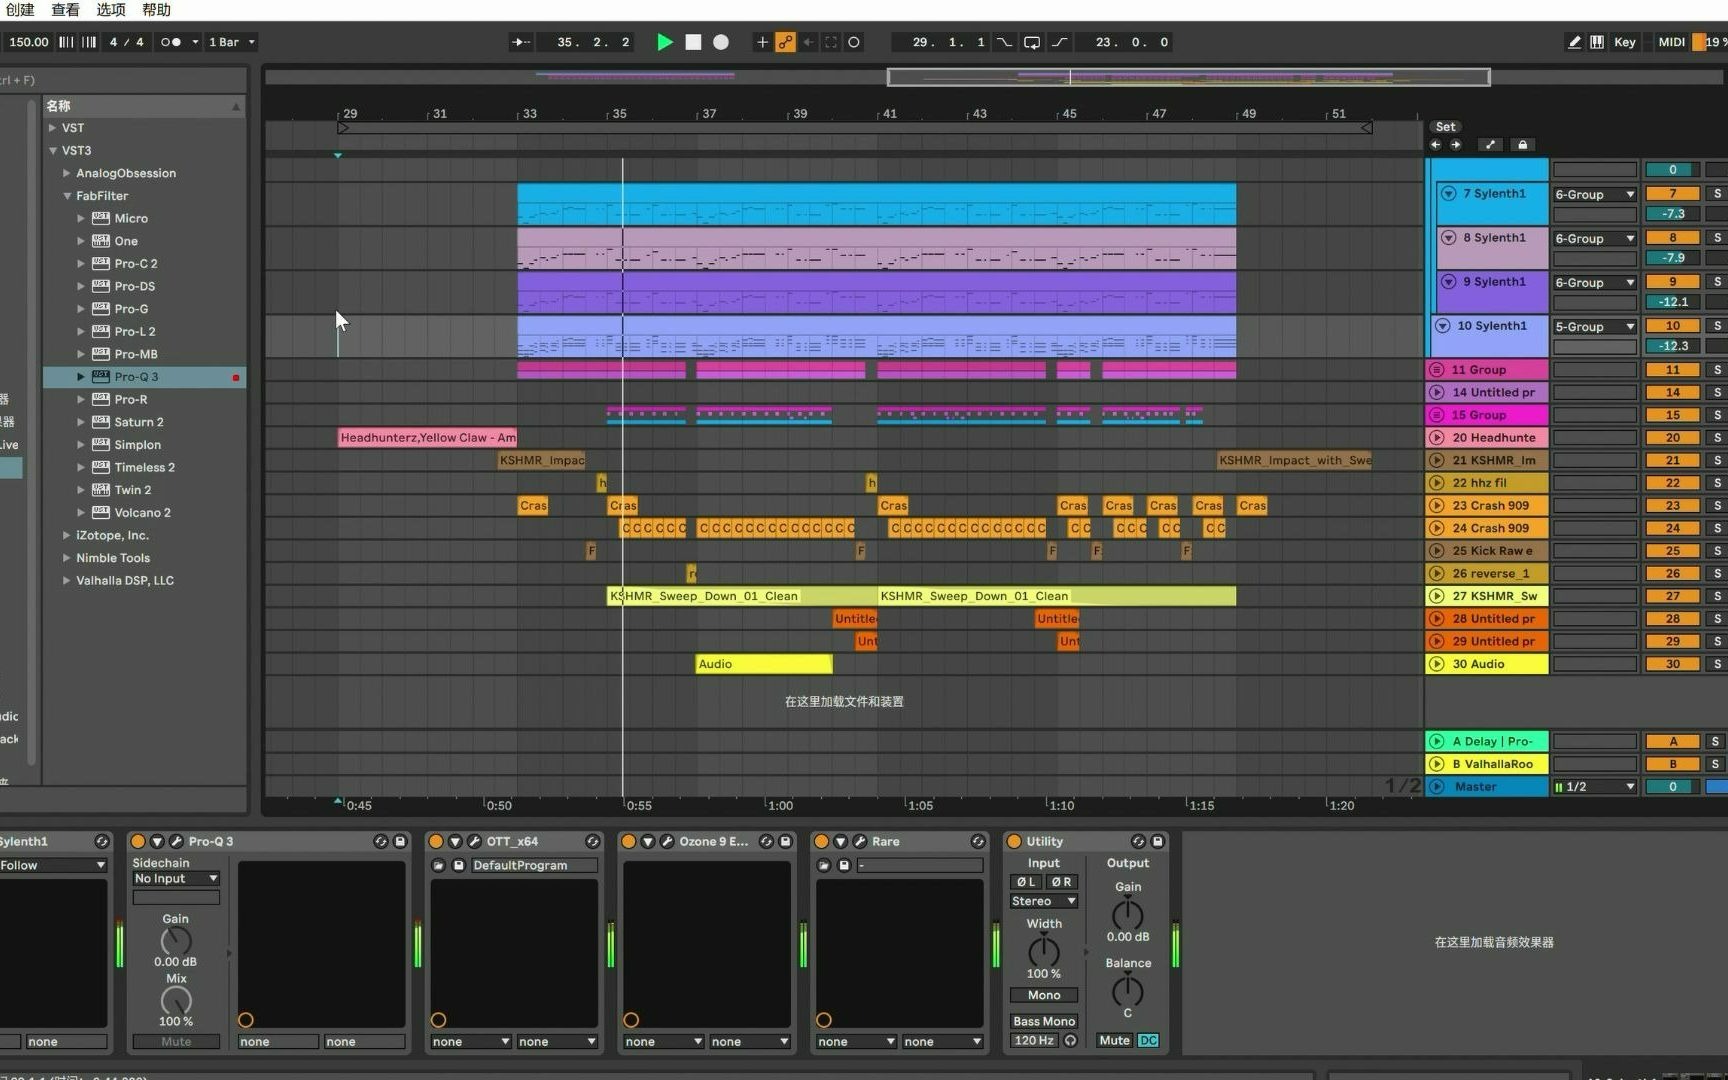The height and width of the screenshot is (1080, 1728).
Task: Toggle return track A activator
Action: pos(1672,741)
